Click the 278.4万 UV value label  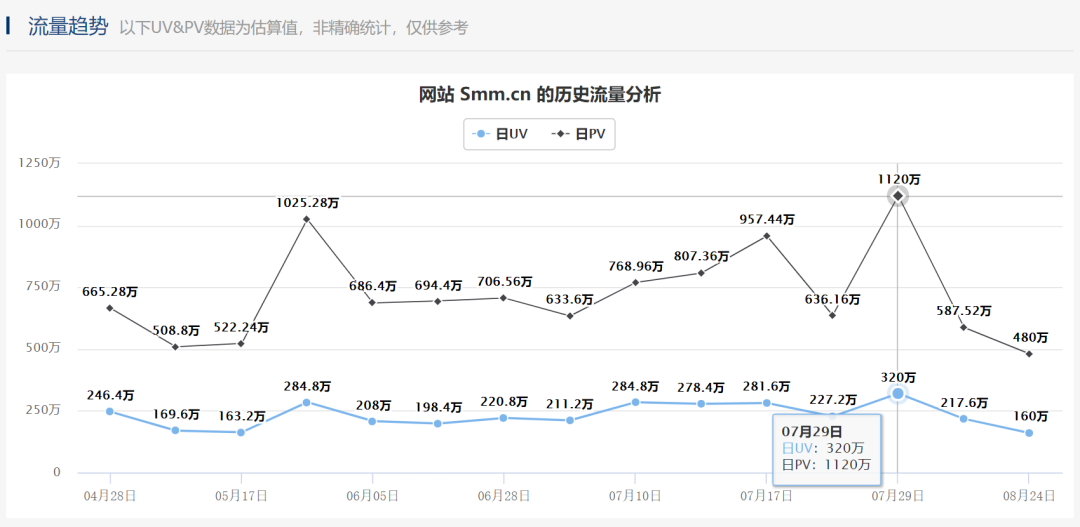coord(701,389)
